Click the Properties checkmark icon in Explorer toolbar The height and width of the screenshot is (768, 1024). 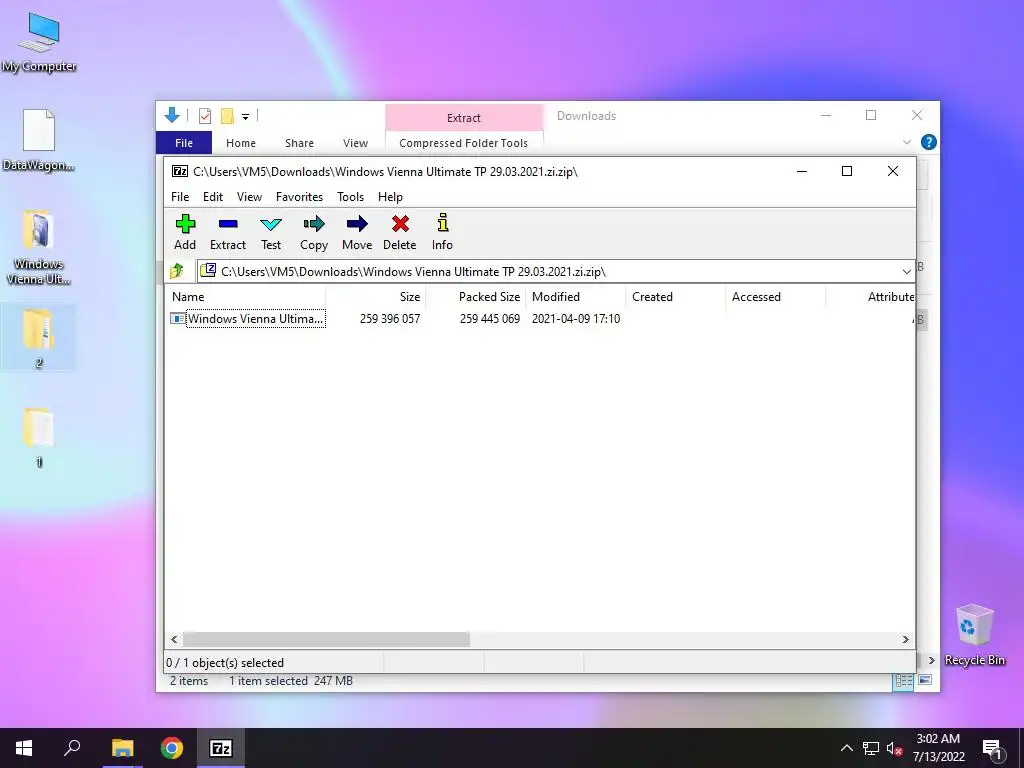(205, 116)
